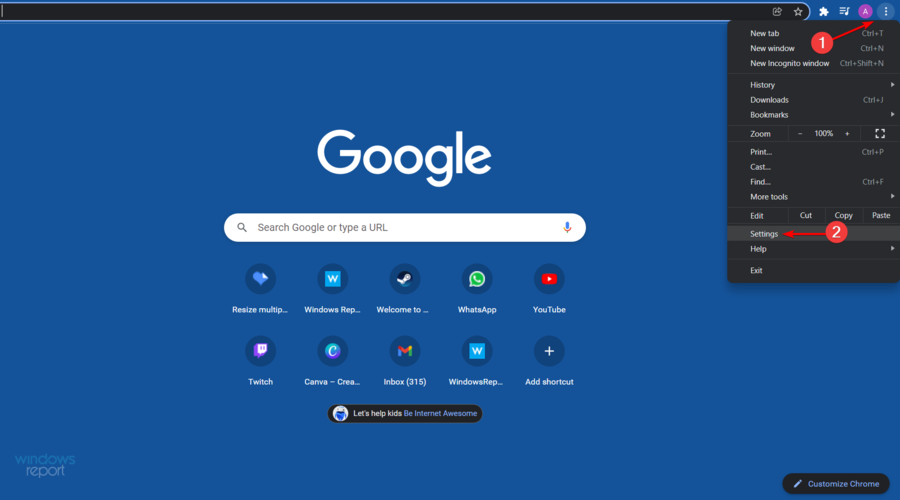Click Cut in the Edit row
This screenshot has height=500, width=900.
806,215
